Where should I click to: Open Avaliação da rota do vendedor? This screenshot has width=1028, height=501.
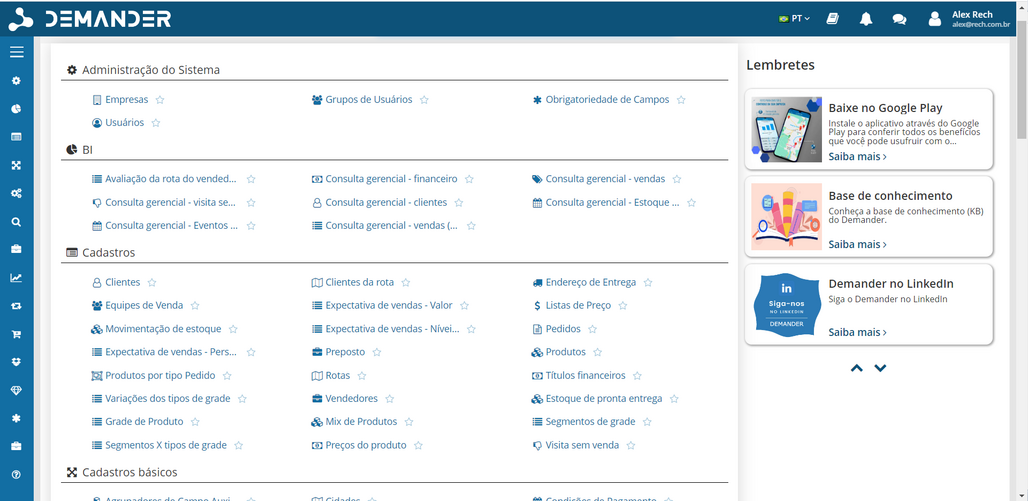[170, 178]
